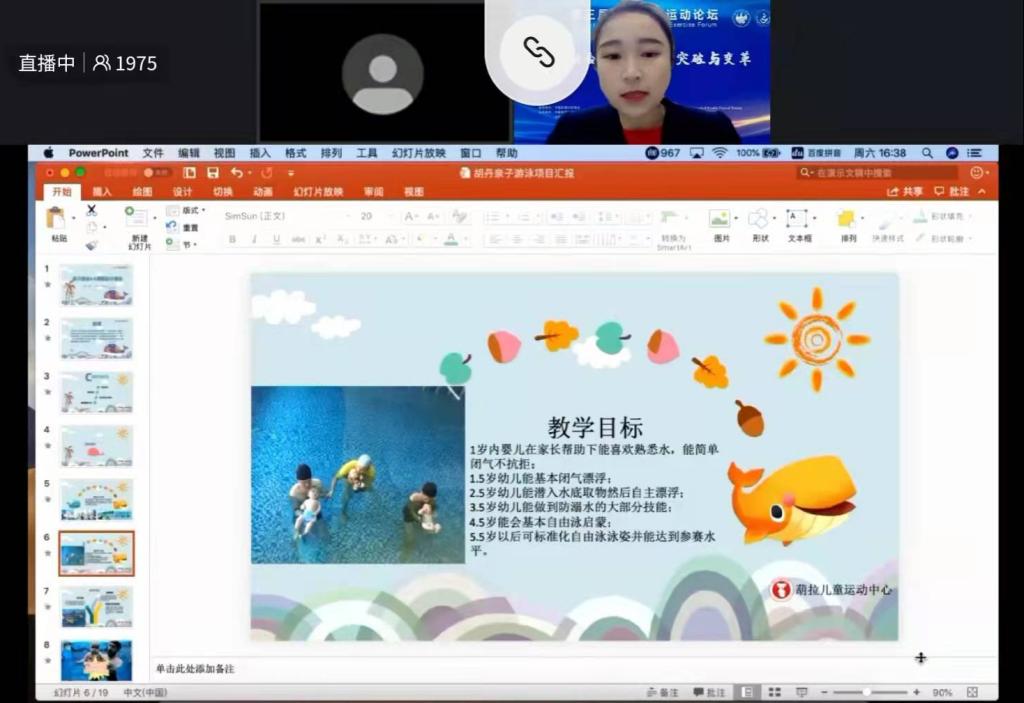Open the 幻灯片放映 menu in menu bar

point(418,153)
